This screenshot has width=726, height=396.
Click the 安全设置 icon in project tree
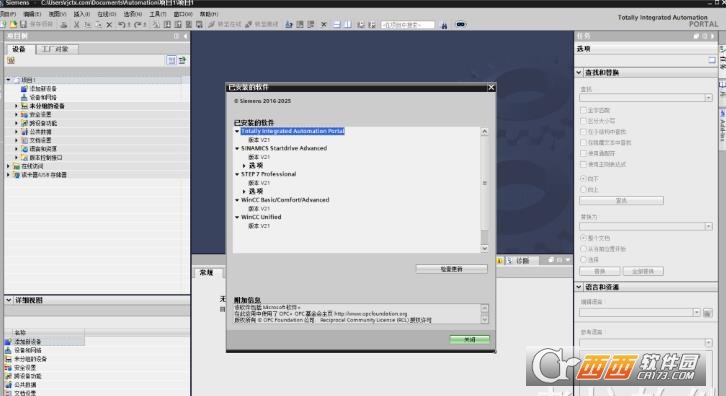coord(24,114)
